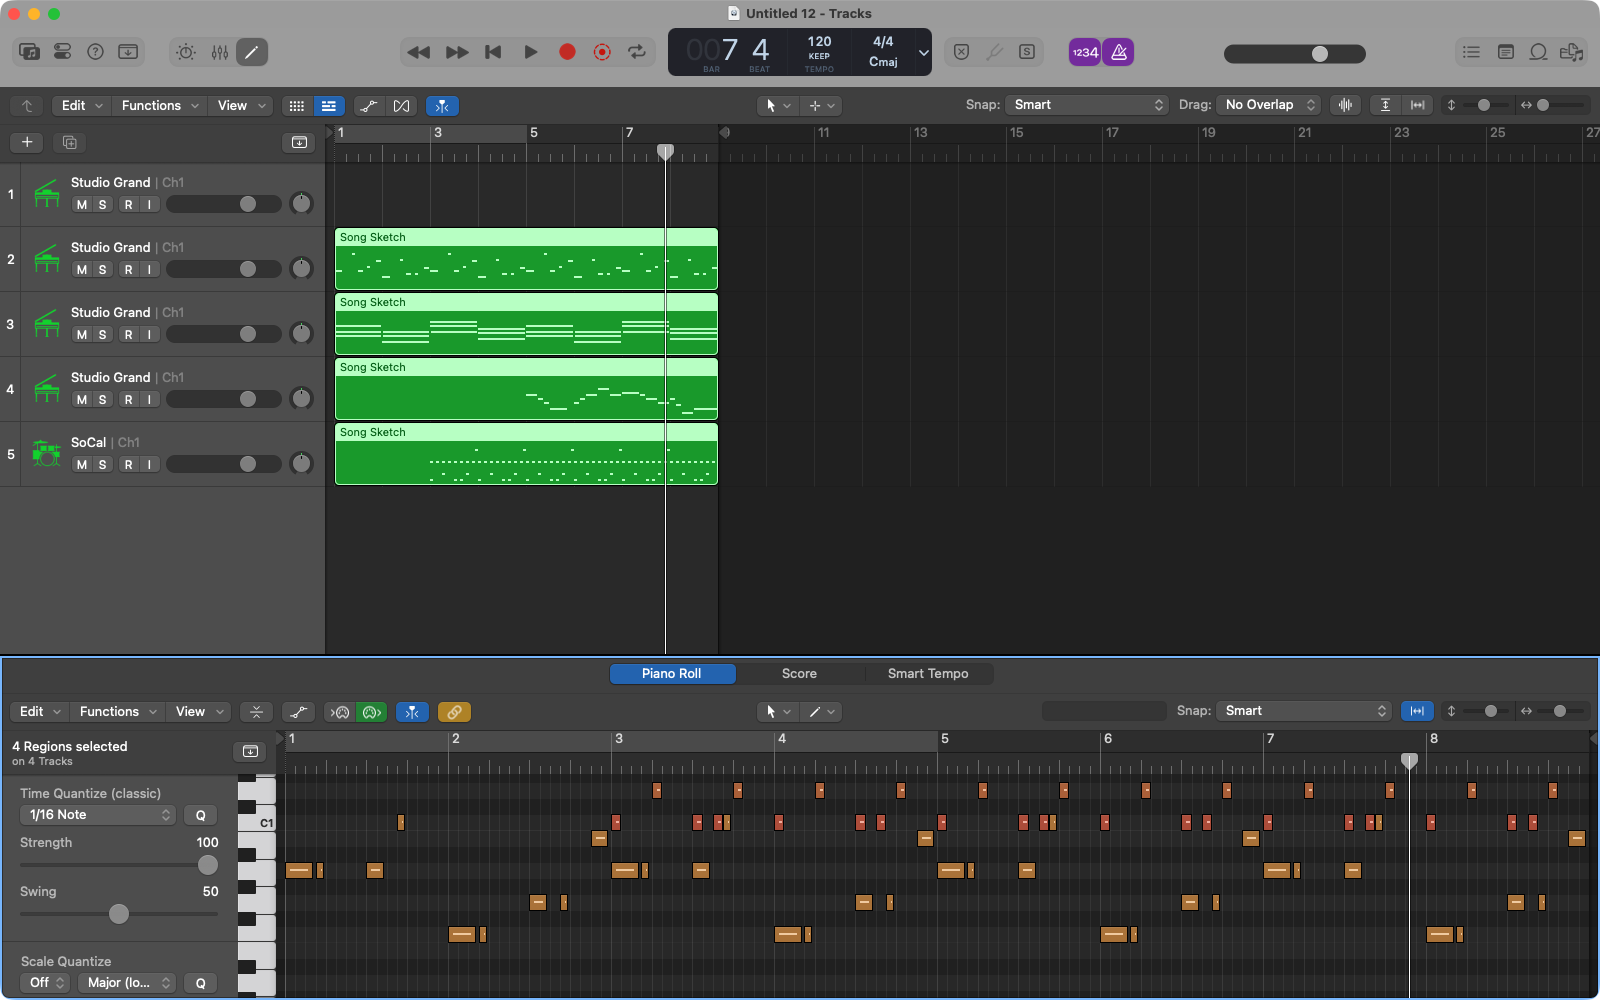Screen dimensions: 1600x1000
Task: Duplicate track button
Action: [69, 142]
